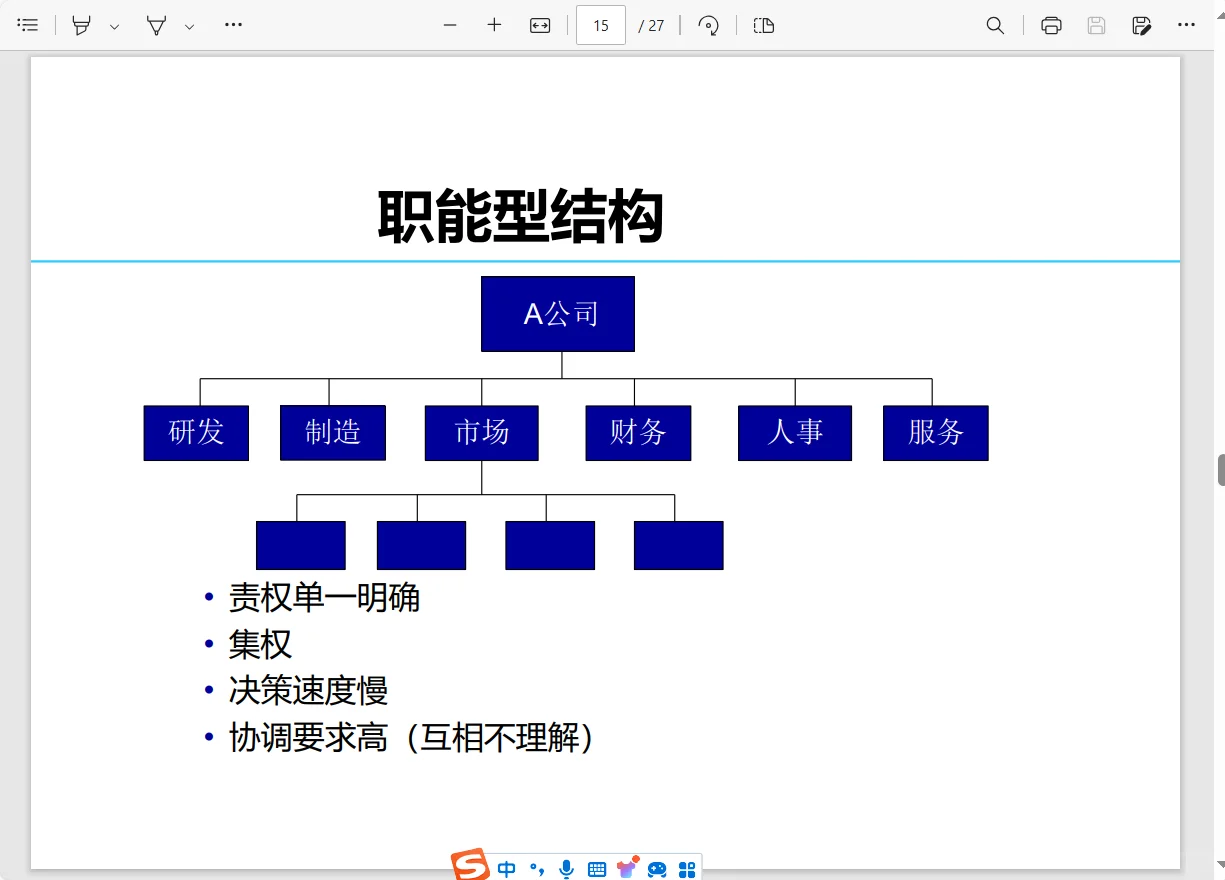Toggle Sogou punctuation mode
This screenshot has height=880, width=1225.
pos(538,868)
